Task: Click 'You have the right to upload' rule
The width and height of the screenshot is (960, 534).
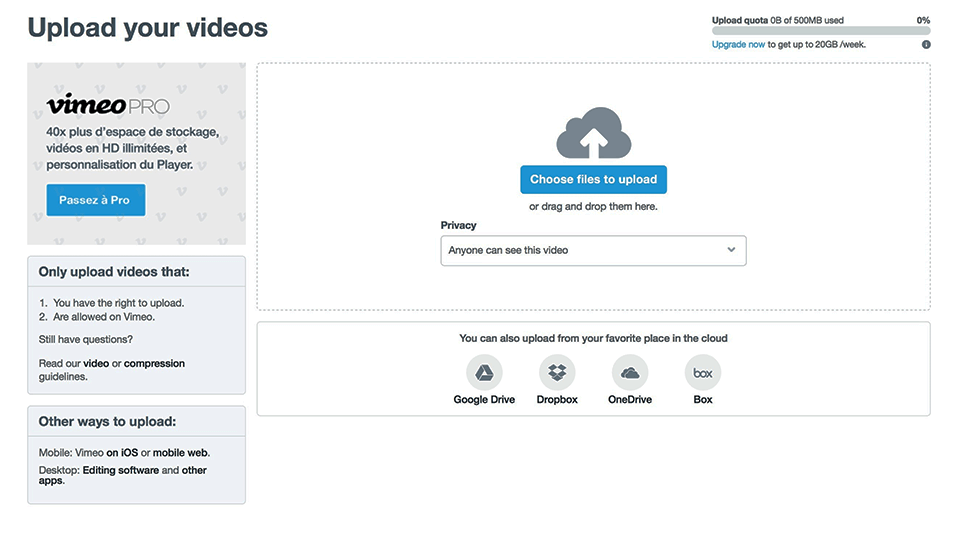Action: pyautogui.click(x=118, y=303)
